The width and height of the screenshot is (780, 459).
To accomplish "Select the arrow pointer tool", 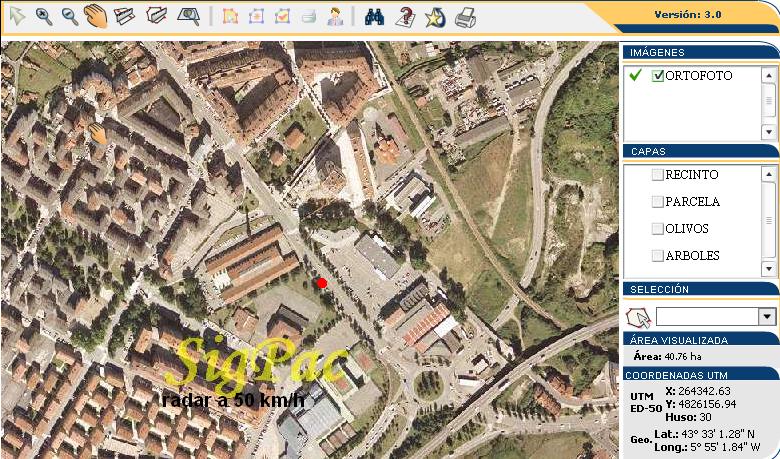I will click(17, 16).
